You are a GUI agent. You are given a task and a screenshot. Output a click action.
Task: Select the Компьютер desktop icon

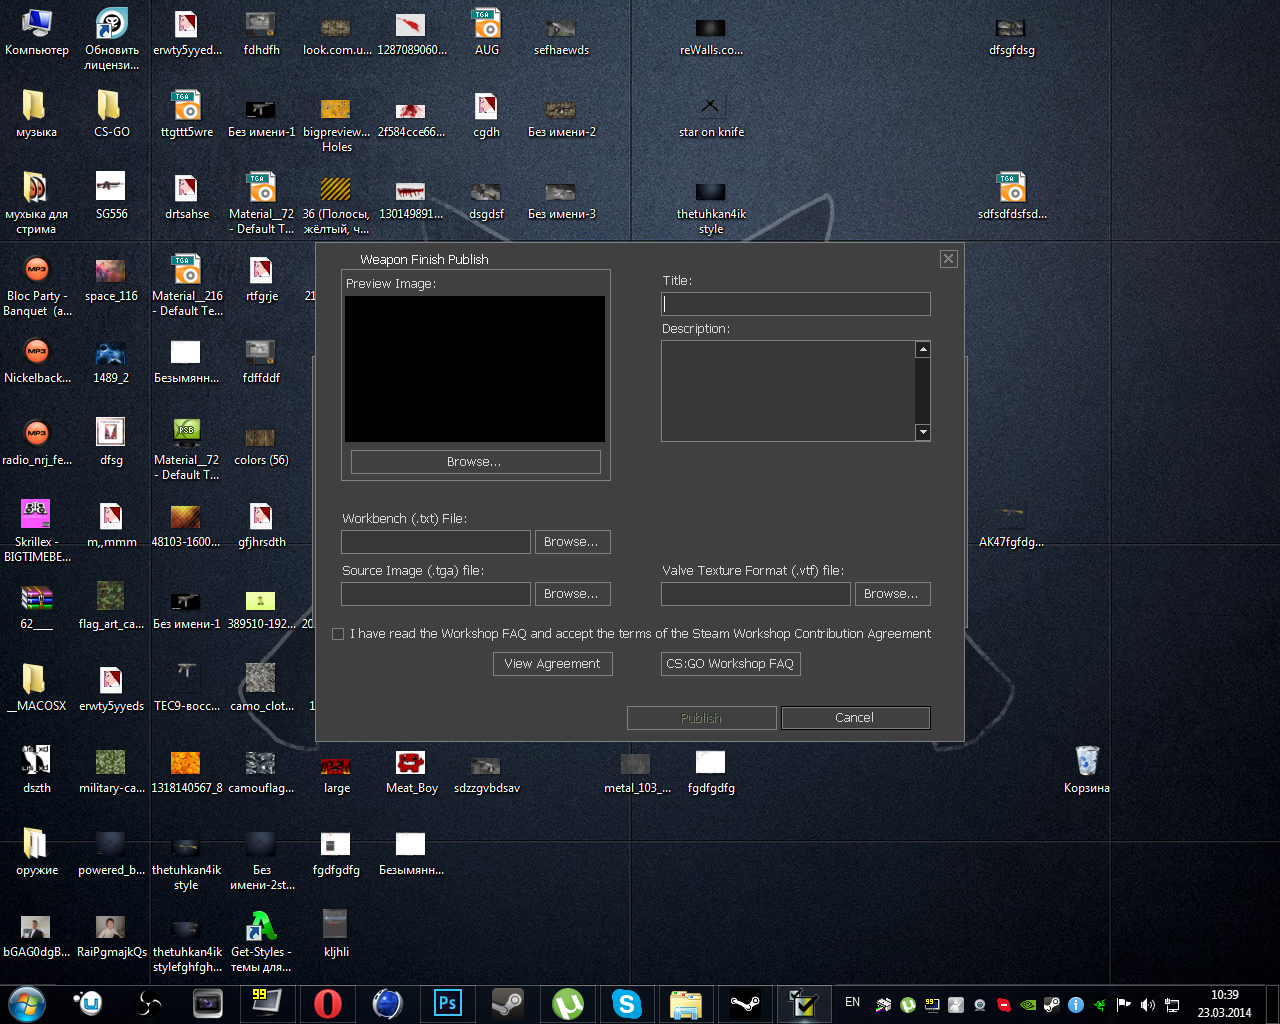37,33
